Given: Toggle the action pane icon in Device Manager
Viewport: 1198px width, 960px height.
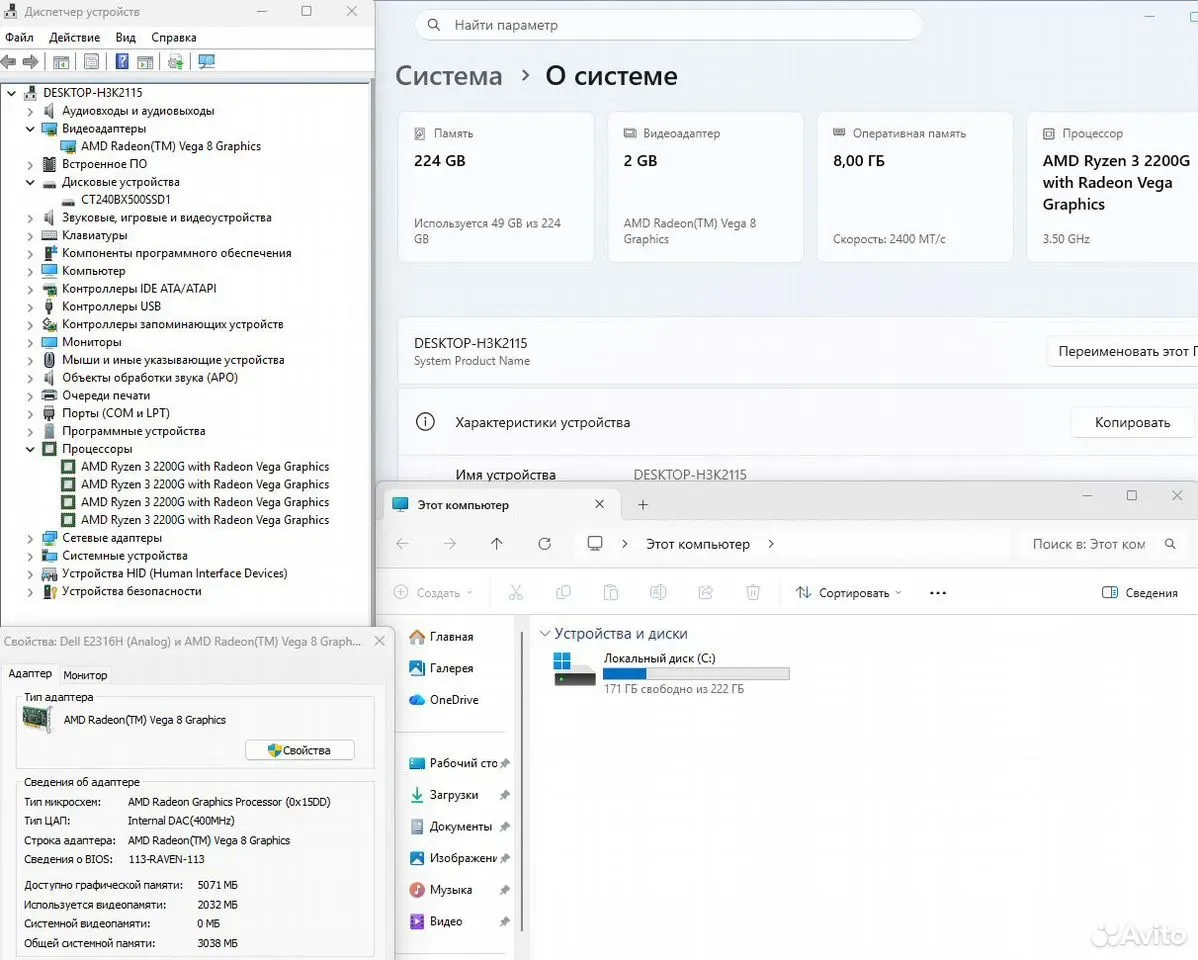Looking at the screenshot, I should pyautogui.click(x=145, y=62).
